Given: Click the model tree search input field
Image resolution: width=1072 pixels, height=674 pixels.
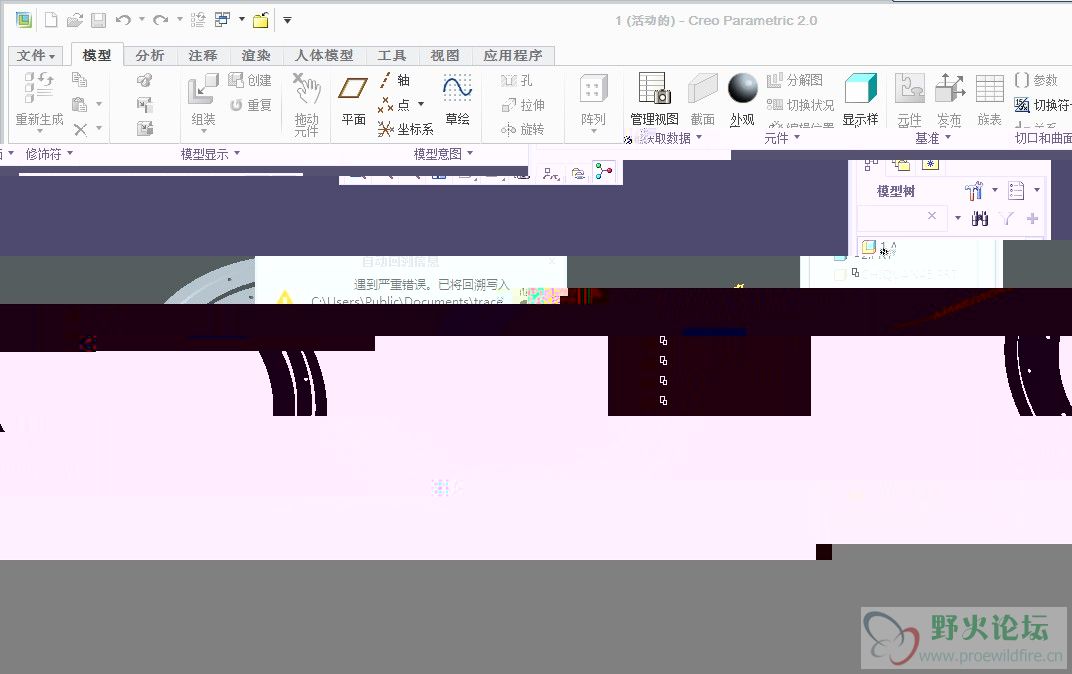Looking at the screenshot, I should click(902, 217).
